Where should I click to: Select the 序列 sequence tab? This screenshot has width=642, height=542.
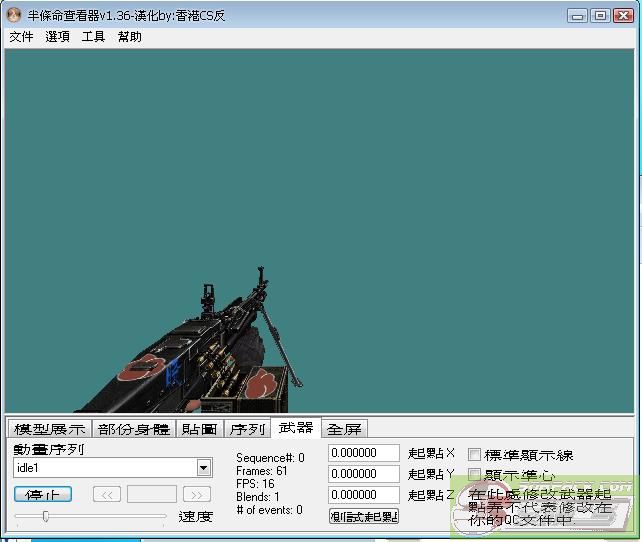[247, 429]
